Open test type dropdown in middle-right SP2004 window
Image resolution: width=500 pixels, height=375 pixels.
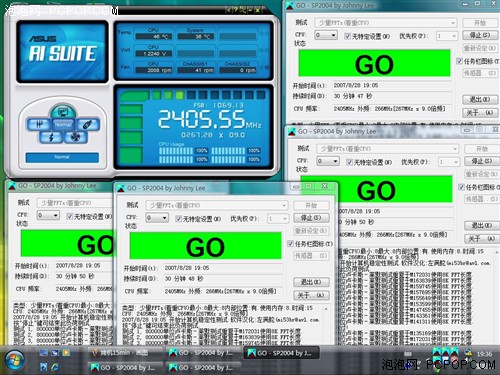click(x=388, y=149)
